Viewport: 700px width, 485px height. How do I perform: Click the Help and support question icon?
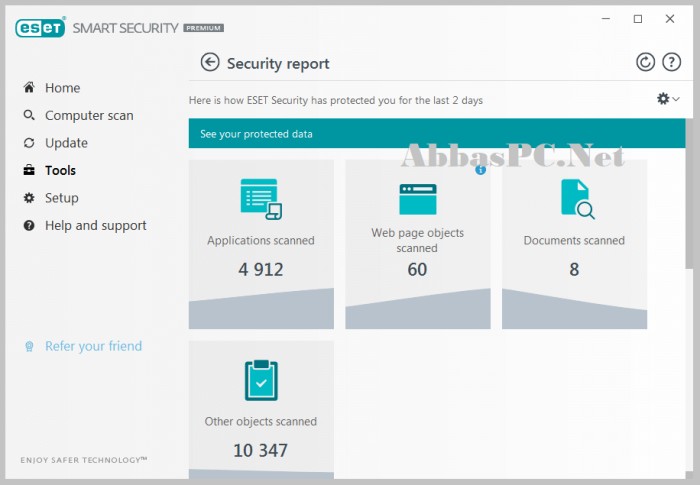point(29,226)
